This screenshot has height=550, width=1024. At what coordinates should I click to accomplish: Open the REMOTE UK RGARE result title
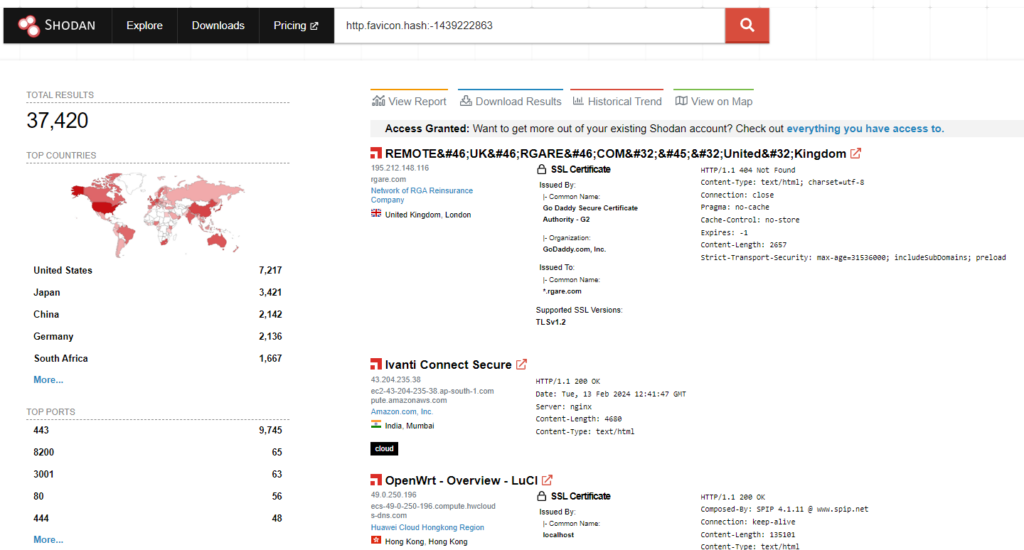(615, 154)
